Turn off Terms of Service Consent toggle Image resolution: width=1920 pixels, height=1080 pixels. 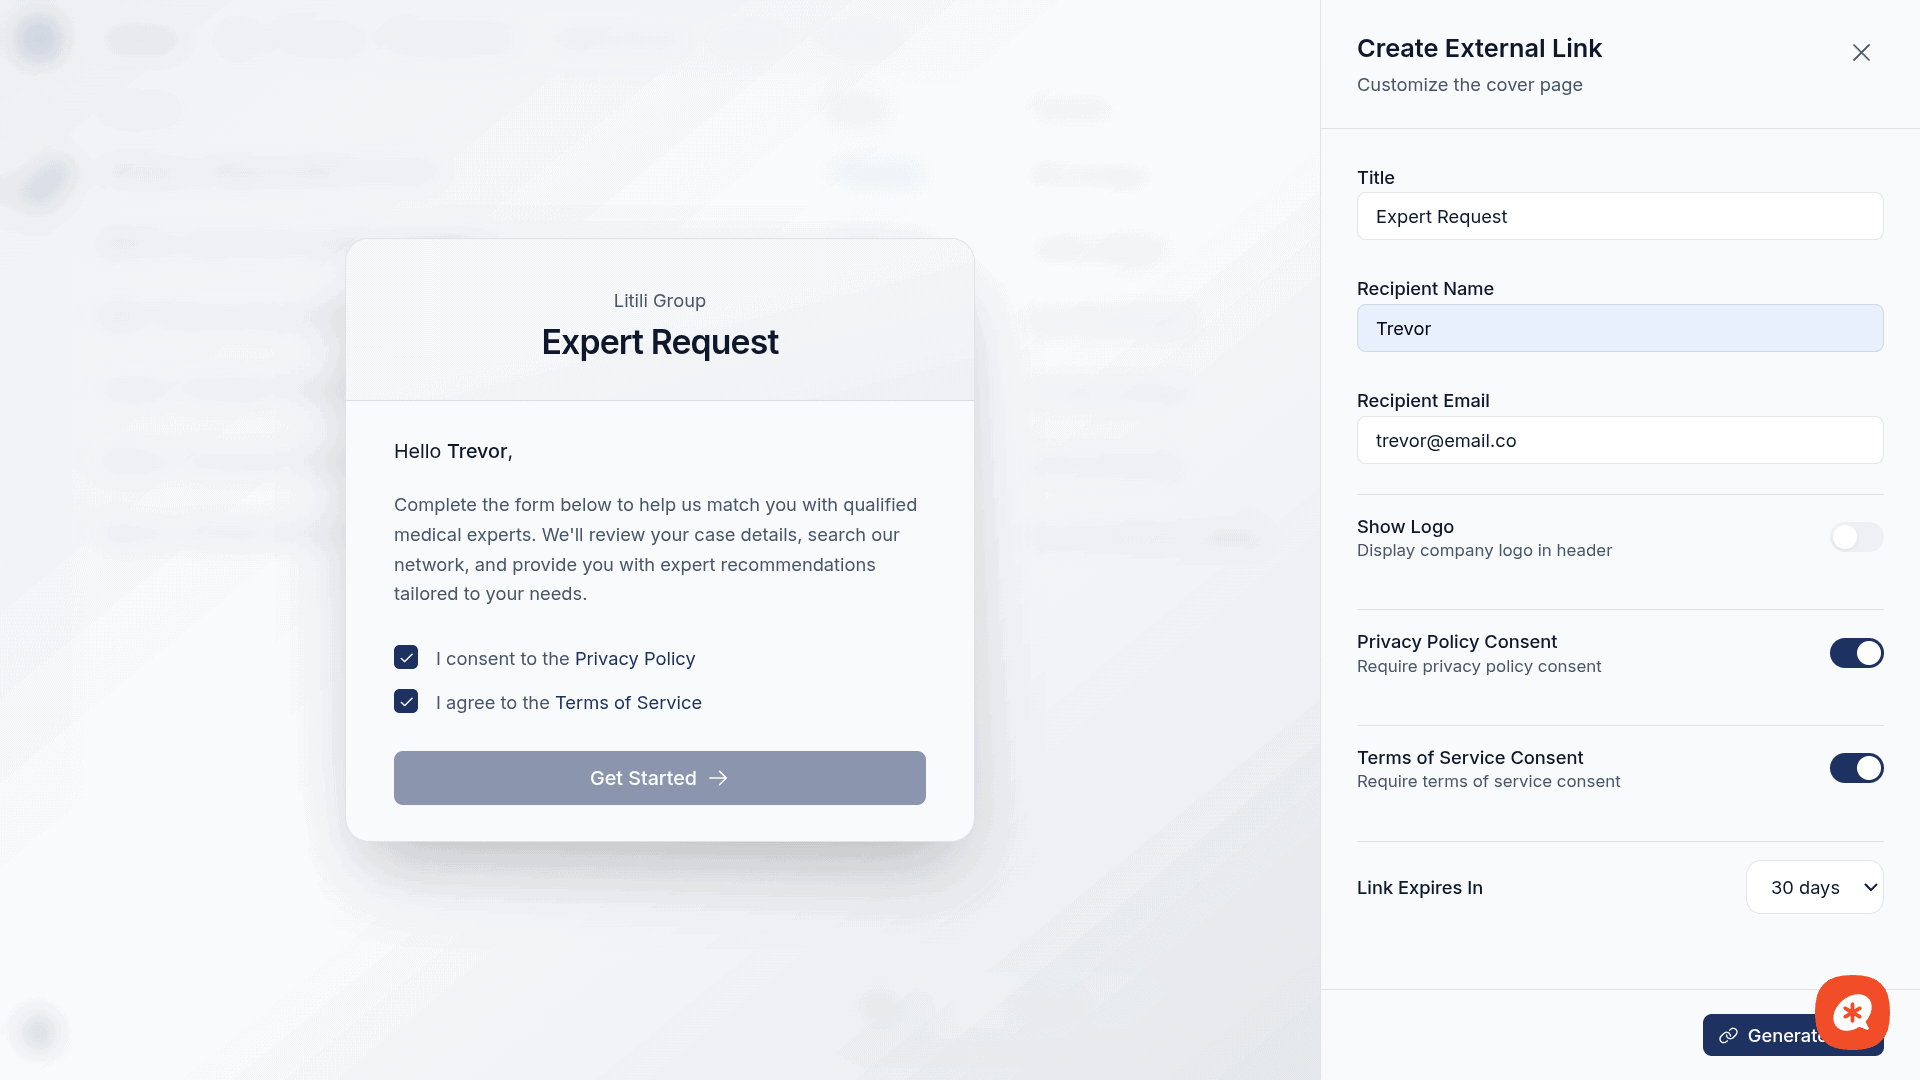(1856, 768)
